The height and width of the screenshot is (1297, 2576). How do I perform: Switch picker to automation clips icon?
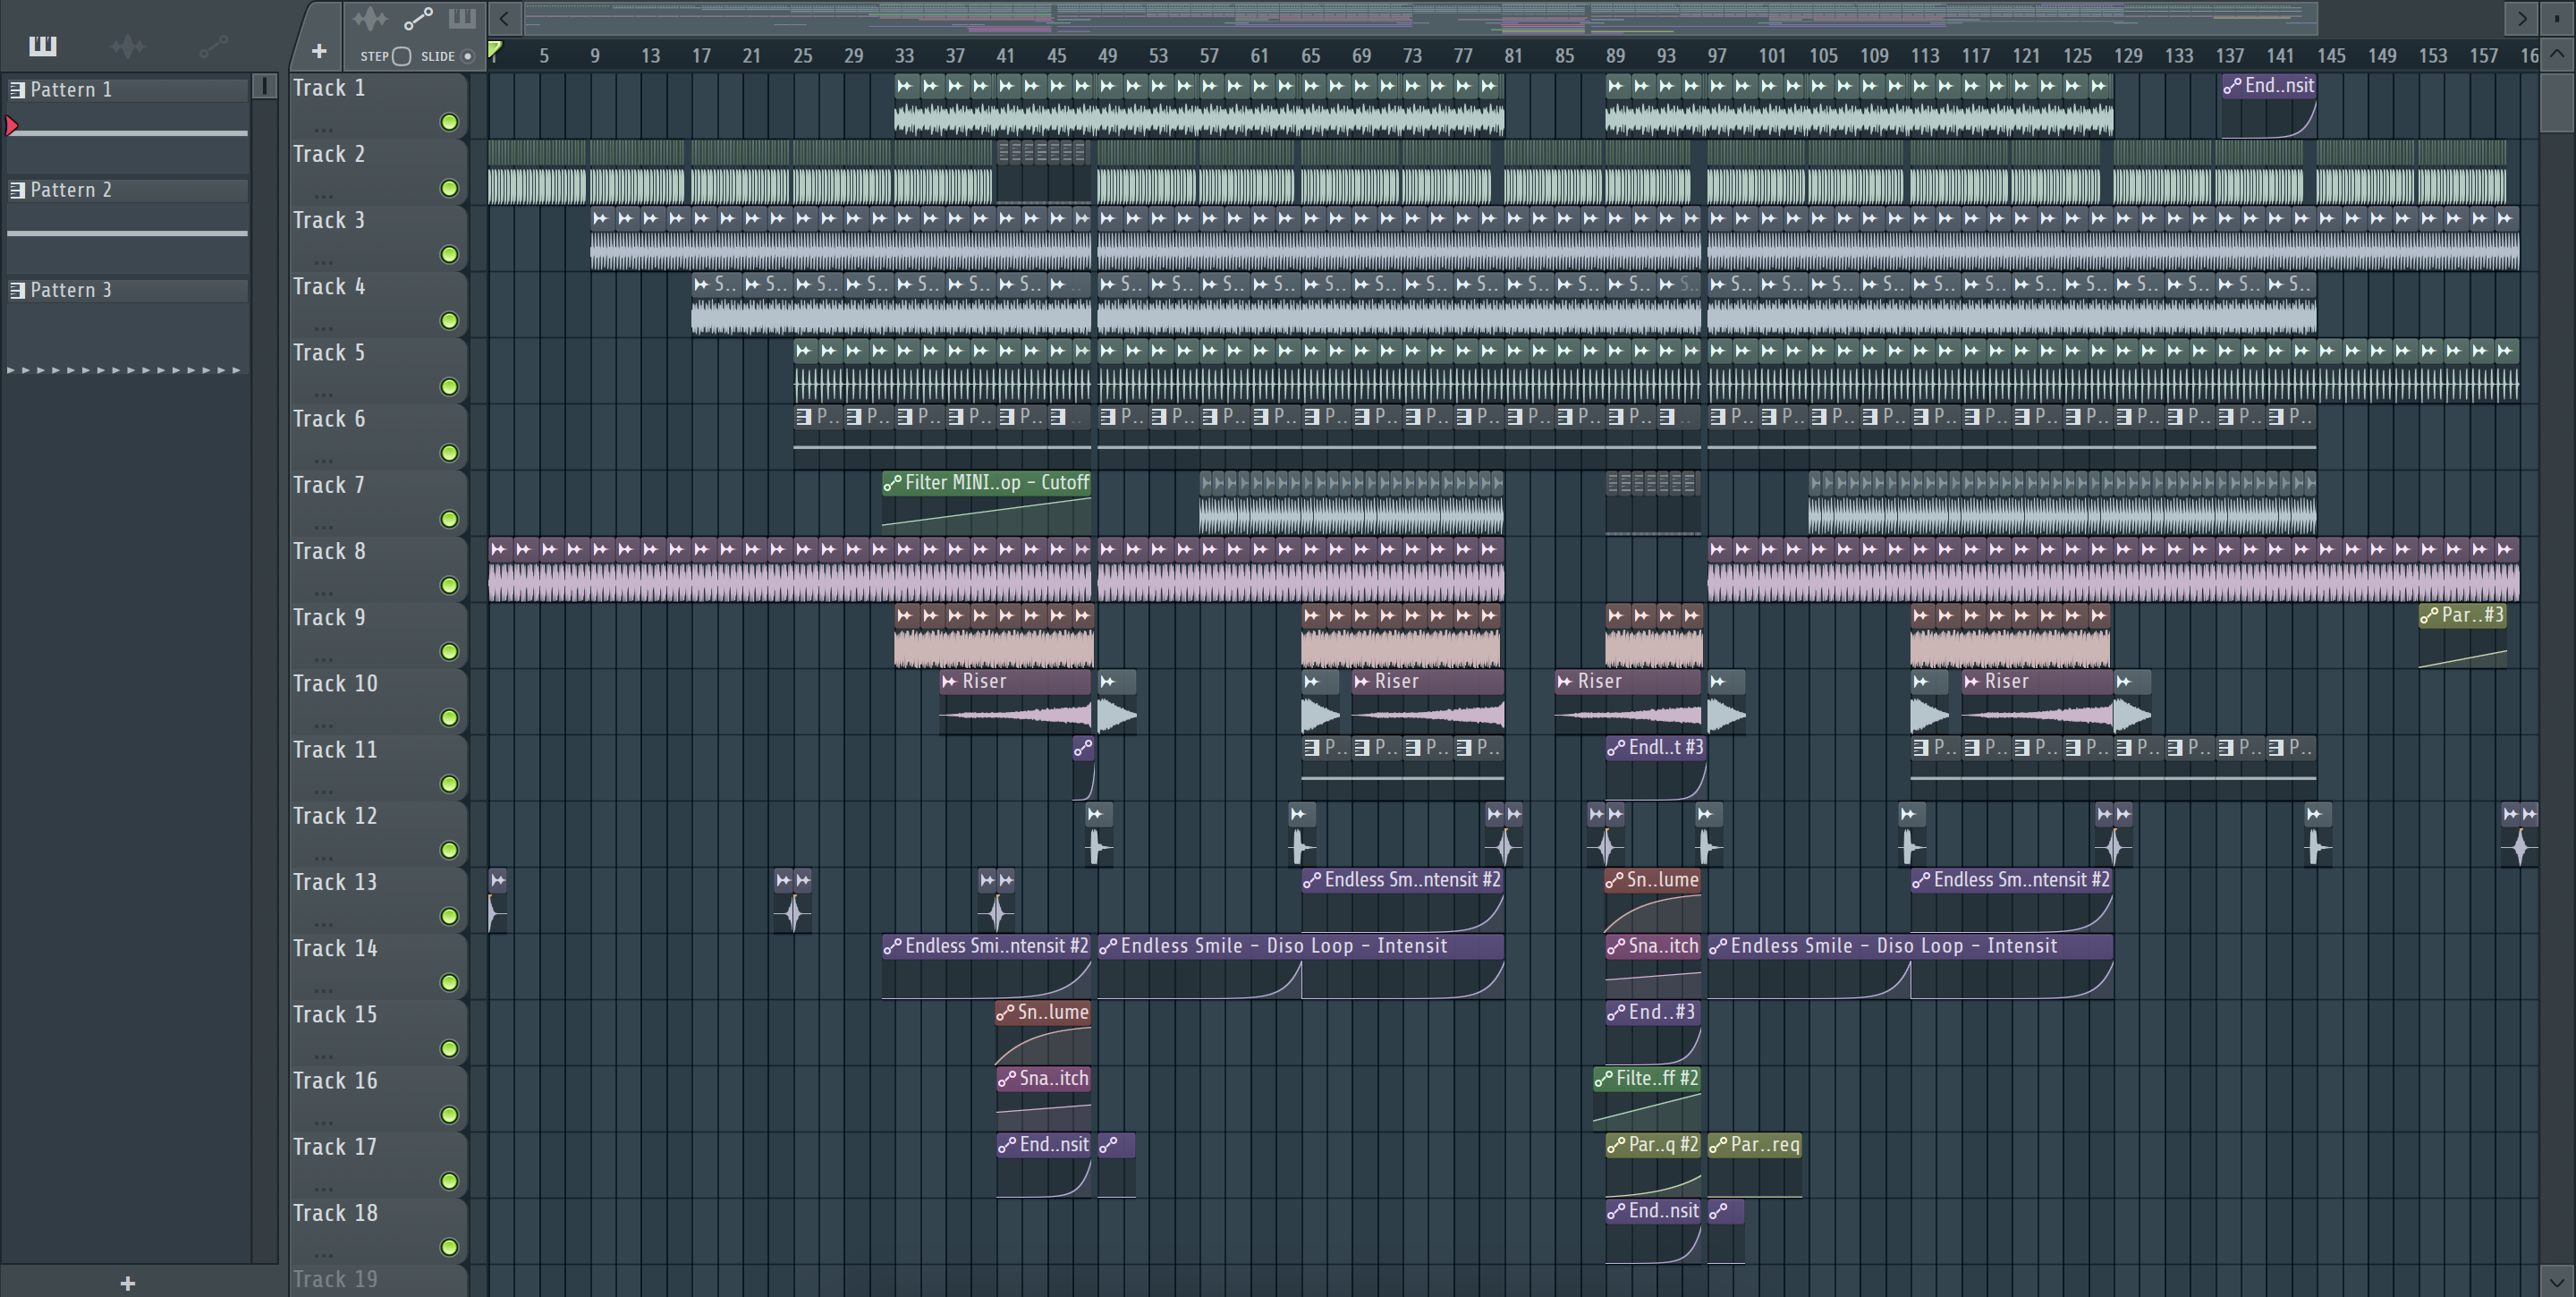[213, 46]
